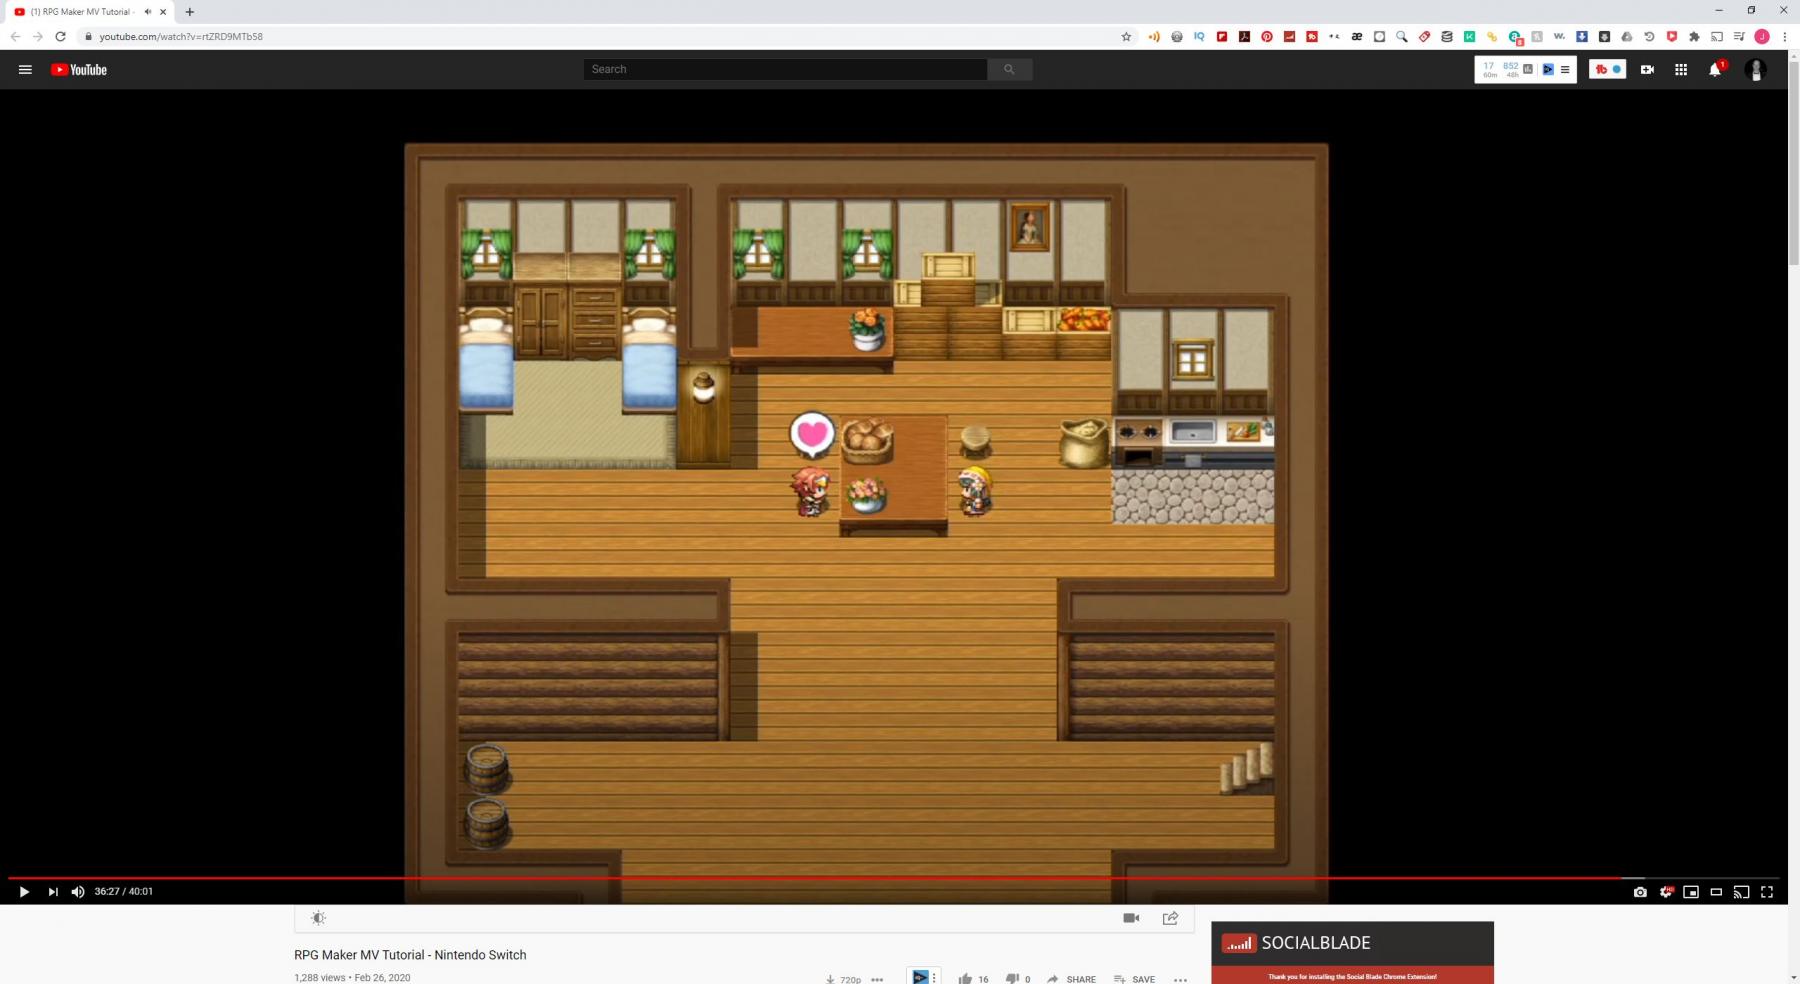
Task: Open Chrome media controls icon
Action: pos(1739,36)
